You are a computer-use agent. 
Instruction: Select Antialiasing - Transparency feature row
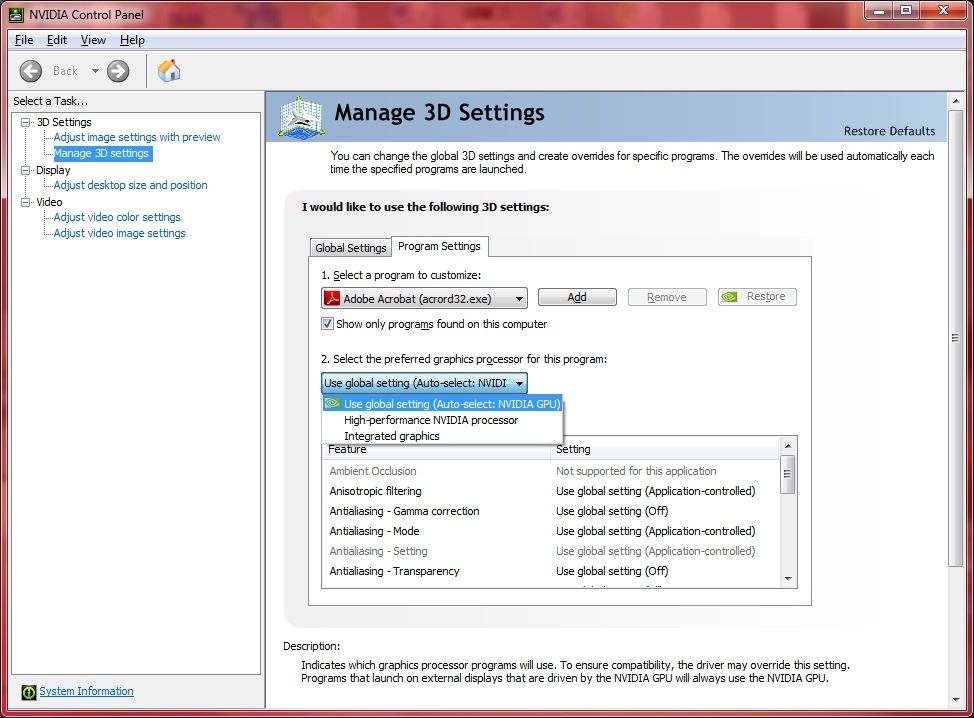(551, 571)
